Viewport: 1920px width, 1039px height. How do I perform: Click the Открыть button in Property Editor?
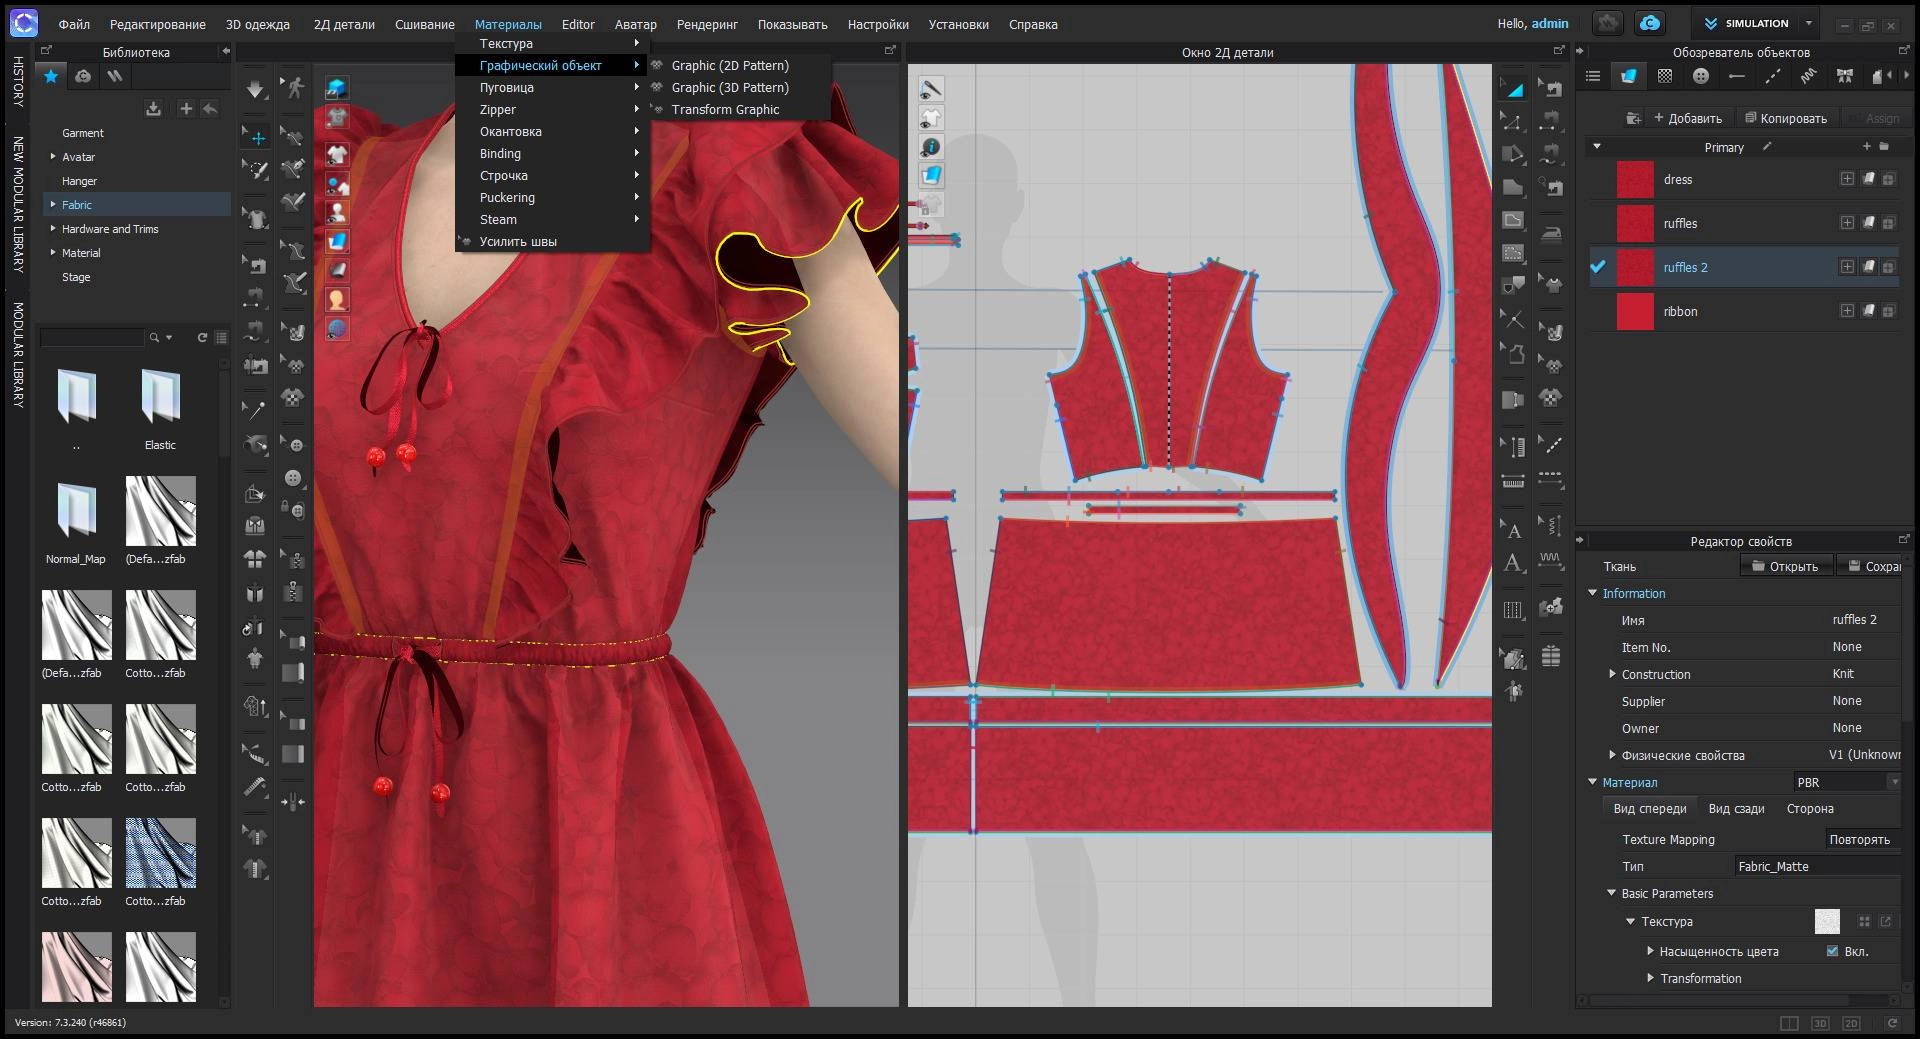point(1785,566)
